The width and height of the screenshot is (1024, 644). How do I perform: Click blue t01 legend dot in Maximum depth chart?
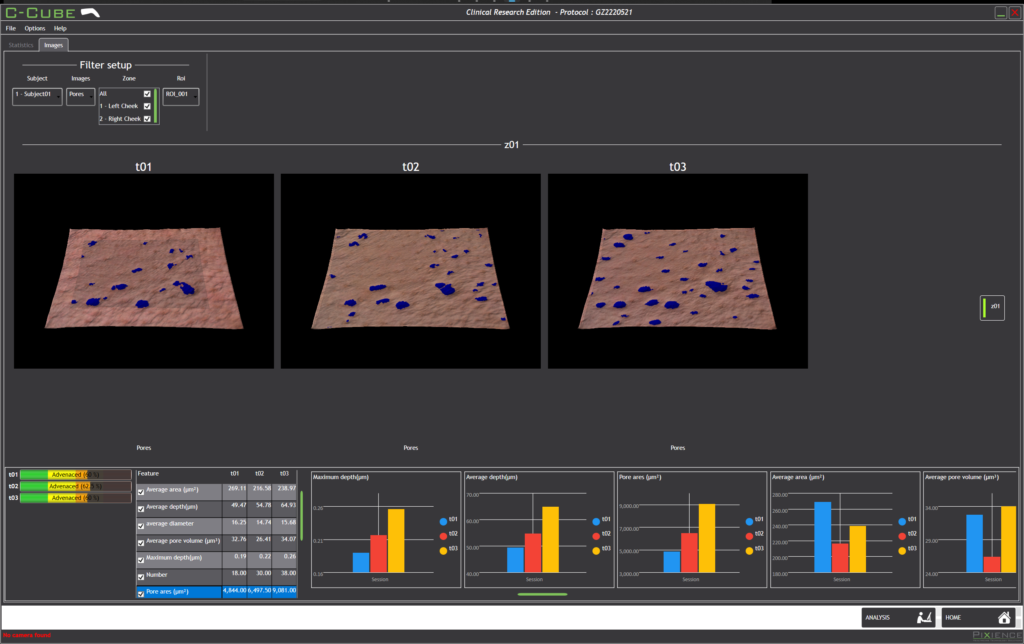pos(443,520)
